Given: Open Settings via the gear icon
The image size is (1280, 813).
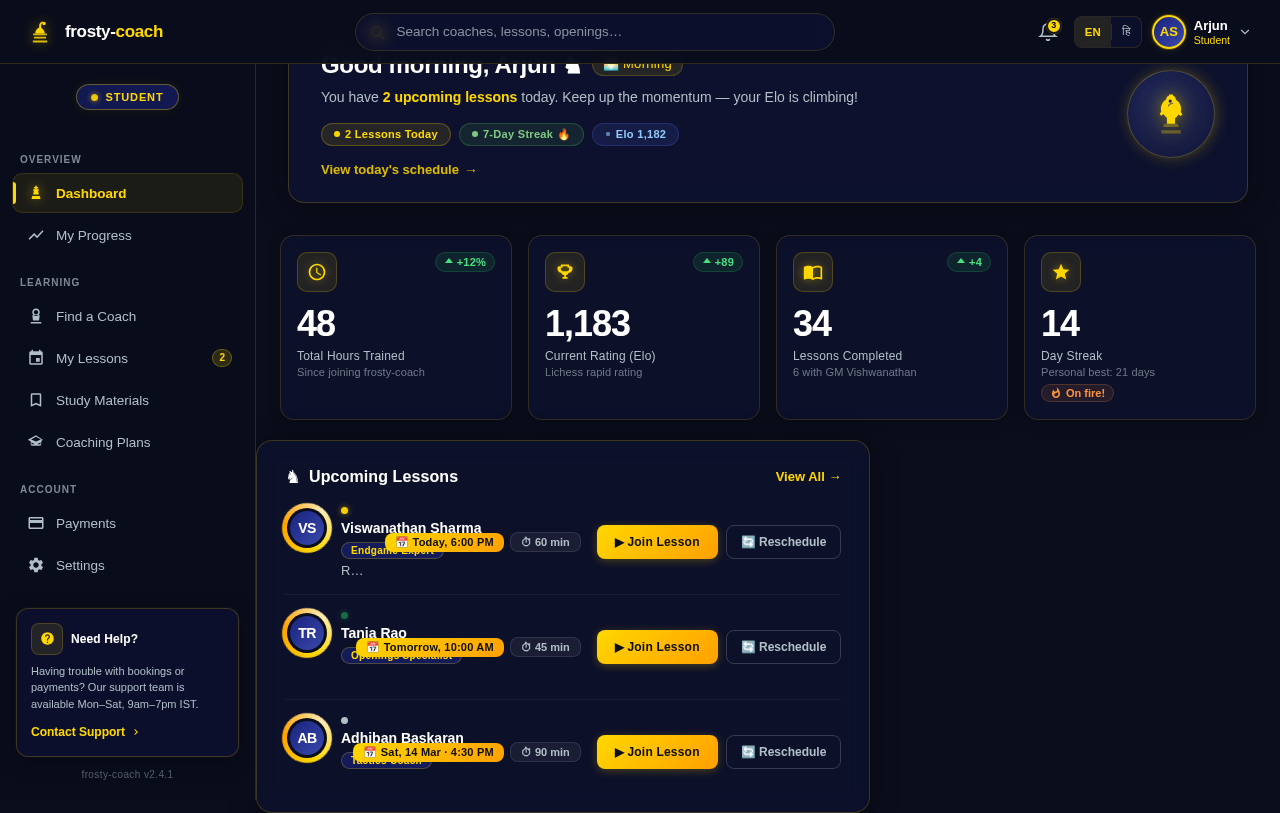Looking at the screenshot, I should coord(36,565).
